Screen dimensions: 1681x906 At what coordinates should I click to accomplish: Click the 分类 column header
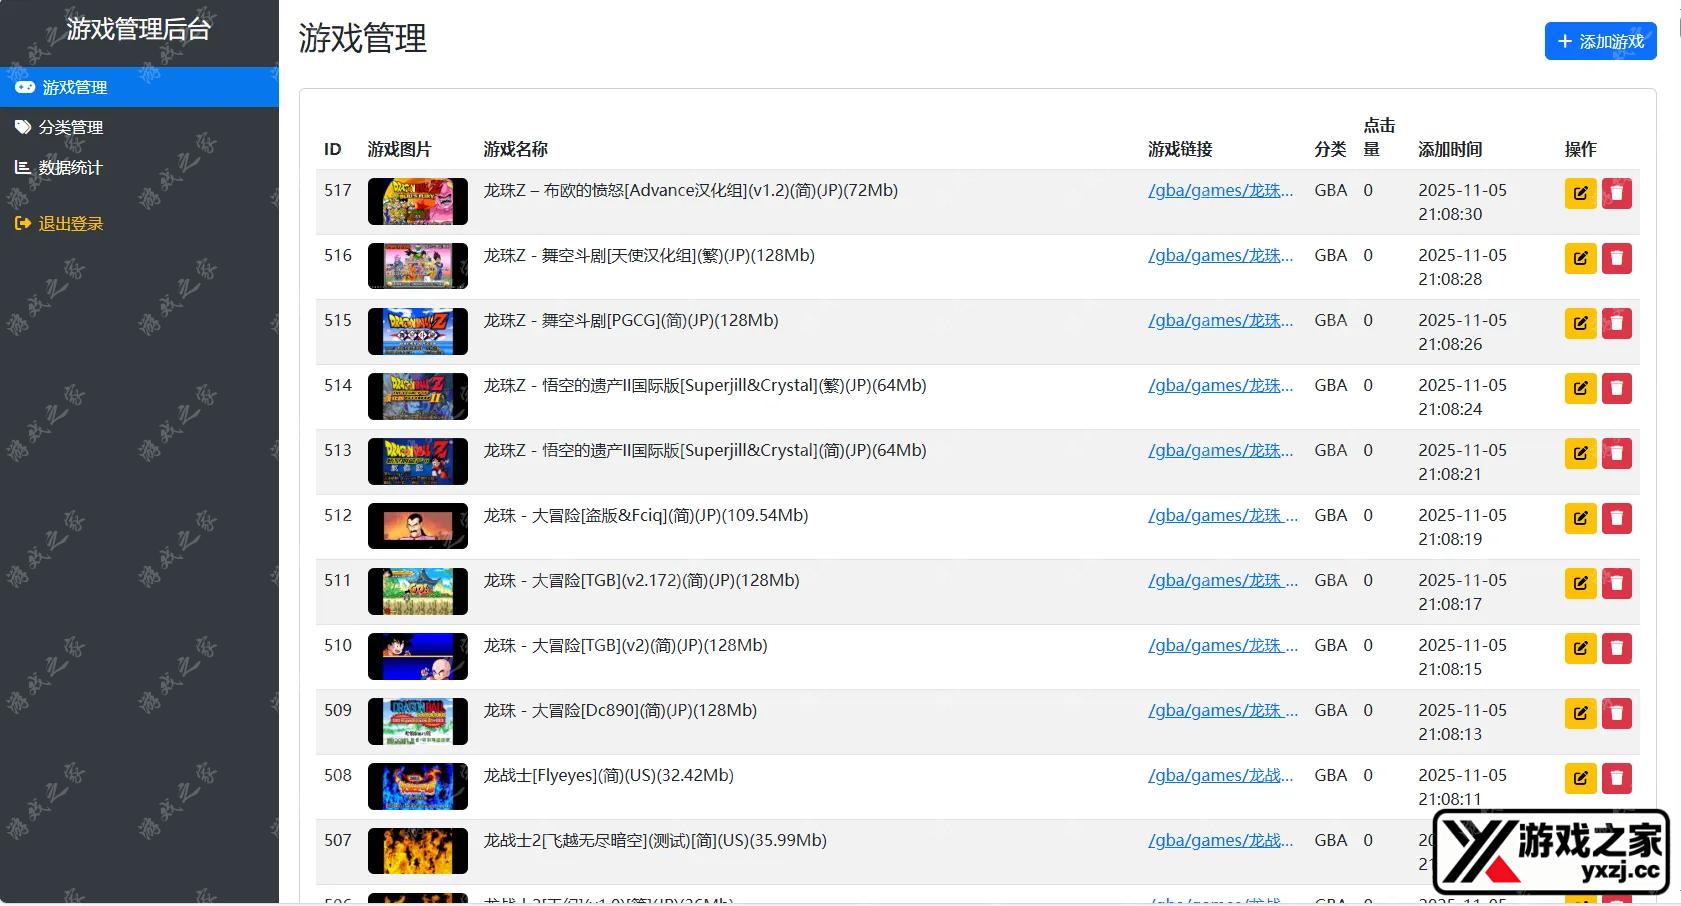click(x=1330, y=149)
